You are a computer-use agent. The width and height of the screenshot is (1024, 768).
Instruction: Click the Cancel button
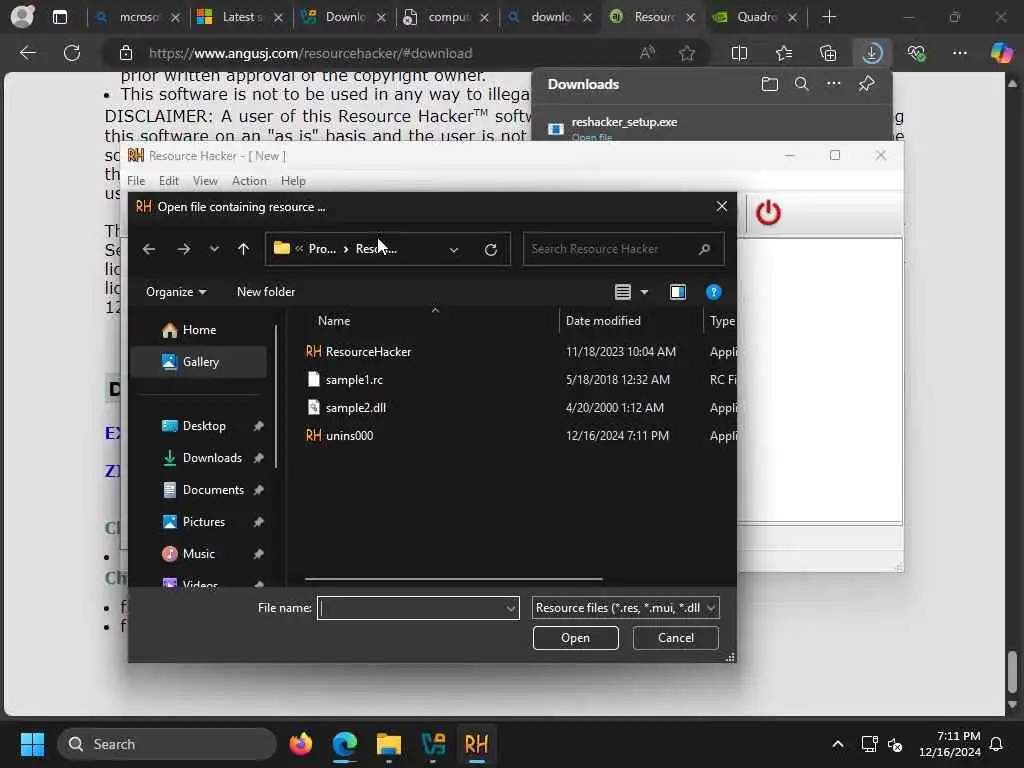point(675,638)
